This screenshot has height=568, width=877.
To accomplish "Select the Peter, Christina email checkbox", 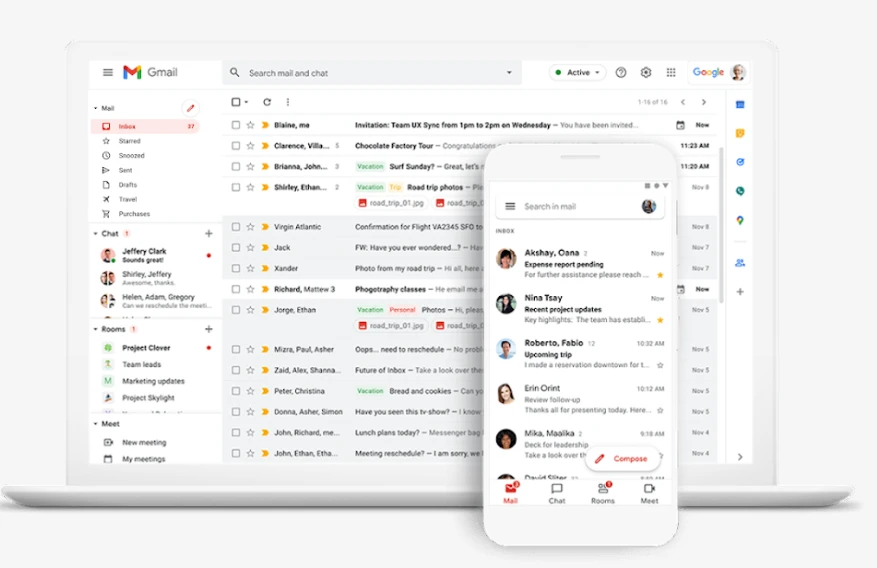I will pos(236,391).
